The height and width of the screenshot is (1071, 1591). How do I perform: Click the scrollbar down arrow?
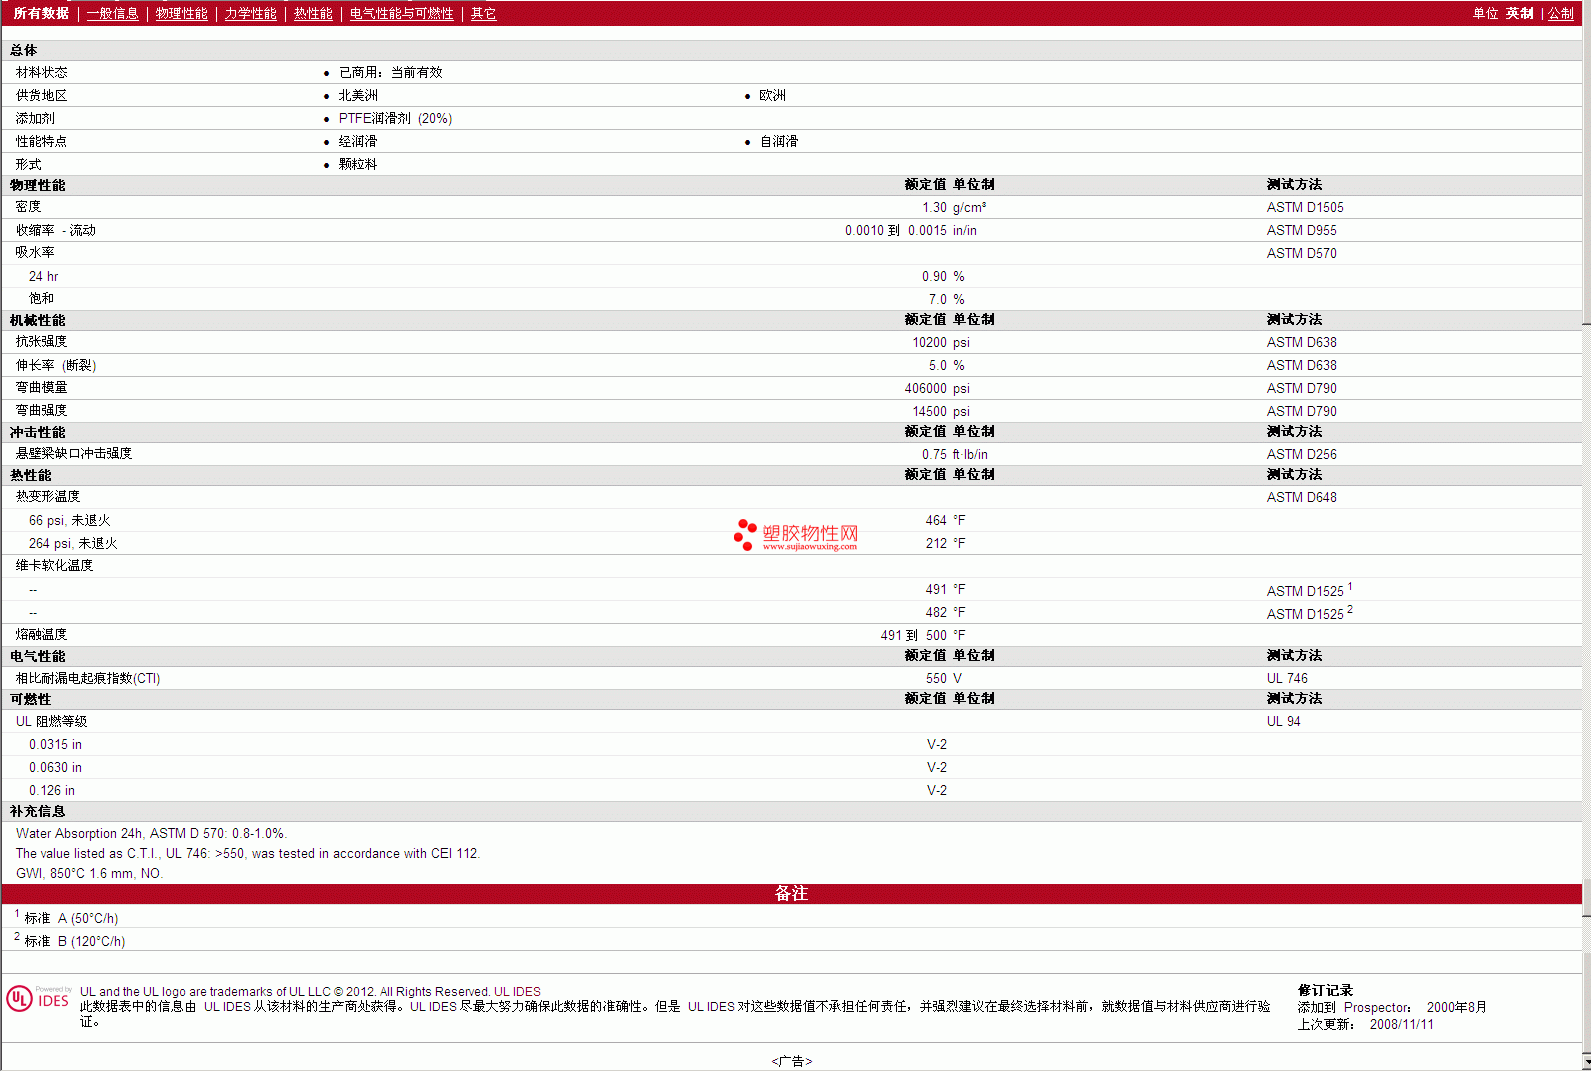pyautogui.click(x=1586, y=1062)
